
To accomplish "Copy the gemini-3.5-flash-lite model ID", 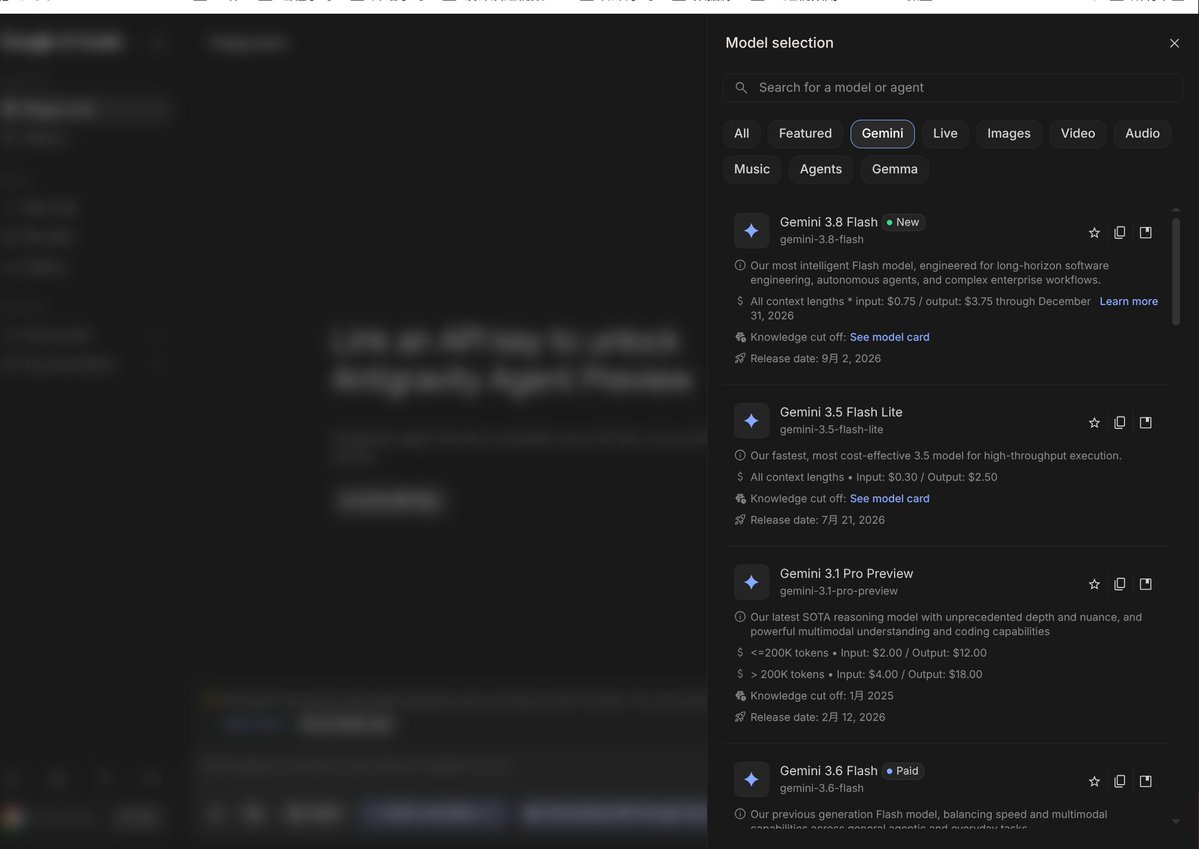I will pyautogui.click(x=1119, y=422).
